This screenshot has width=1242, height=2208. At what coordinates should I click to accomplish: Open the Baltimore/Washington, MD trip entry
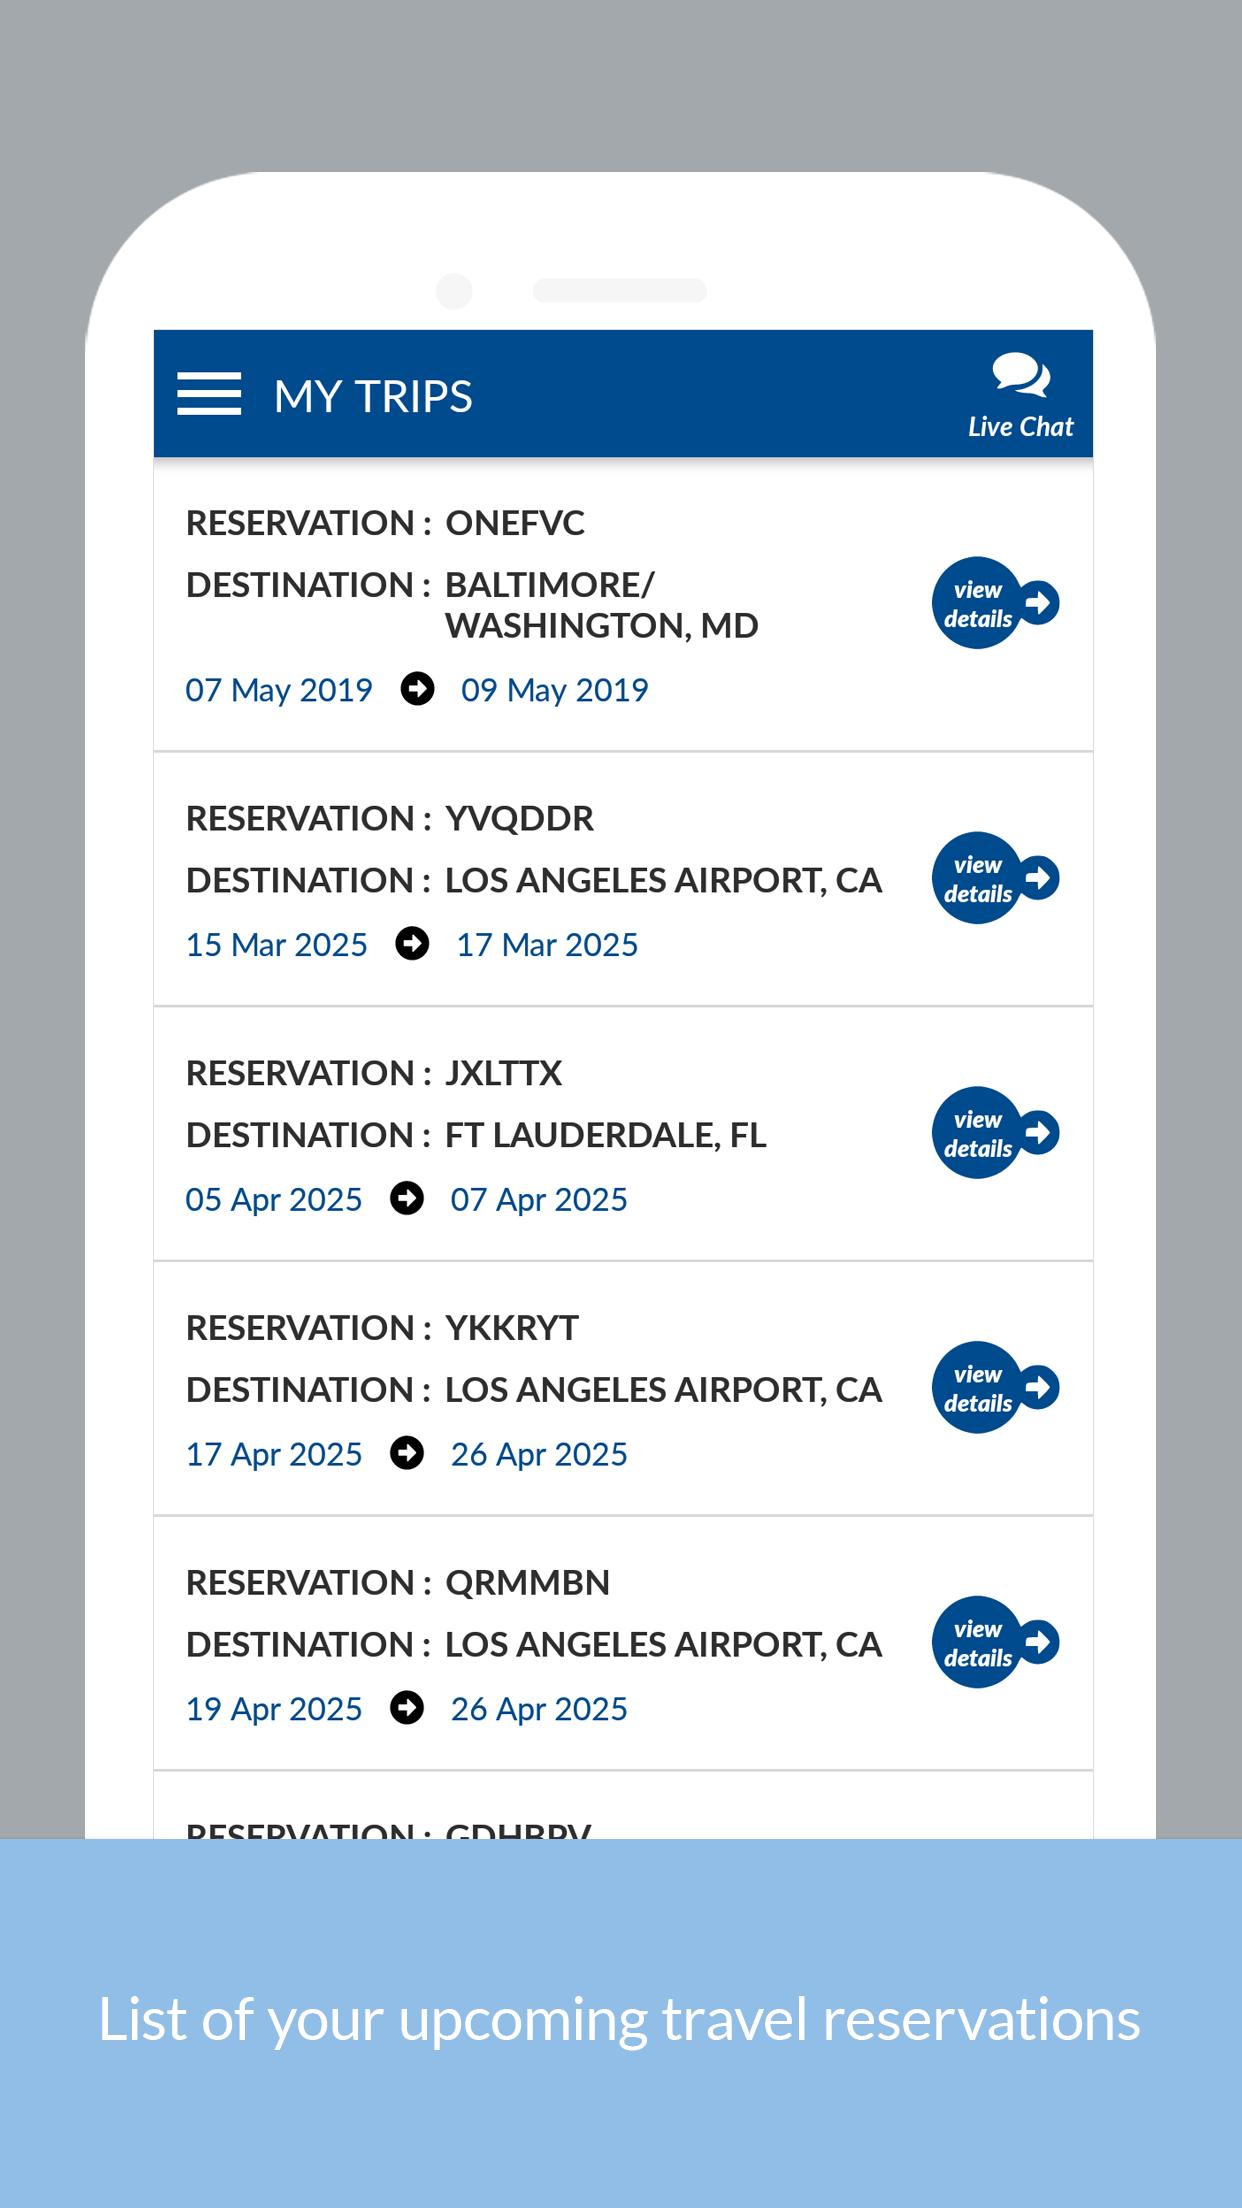pyautogui.click(x=623, y=605)
